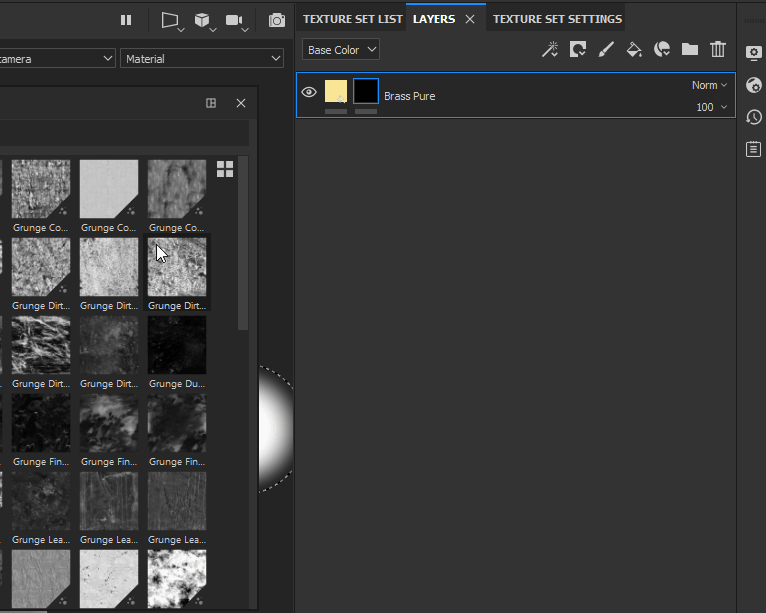Add a folder to the layer stack

690,49
